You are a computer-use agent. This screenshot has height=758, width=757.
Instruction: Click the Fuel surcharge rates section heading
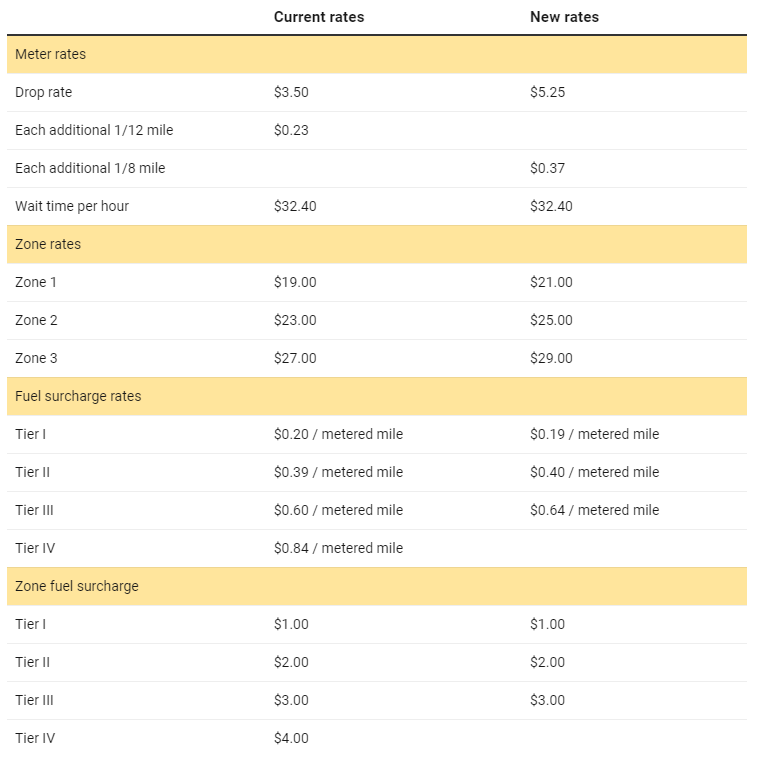(x=78, y=396)
